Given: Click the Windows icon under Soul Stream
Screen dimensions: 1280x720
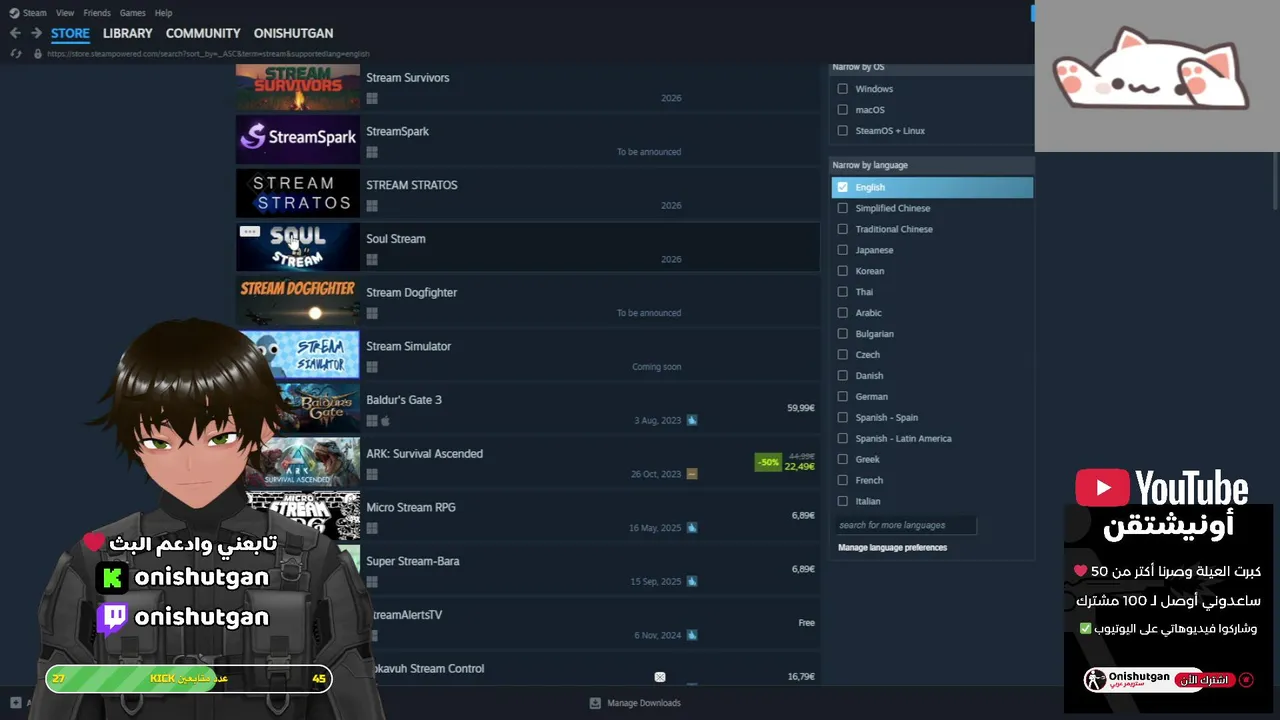Looking at the screenshot, I should coord(372,259).
